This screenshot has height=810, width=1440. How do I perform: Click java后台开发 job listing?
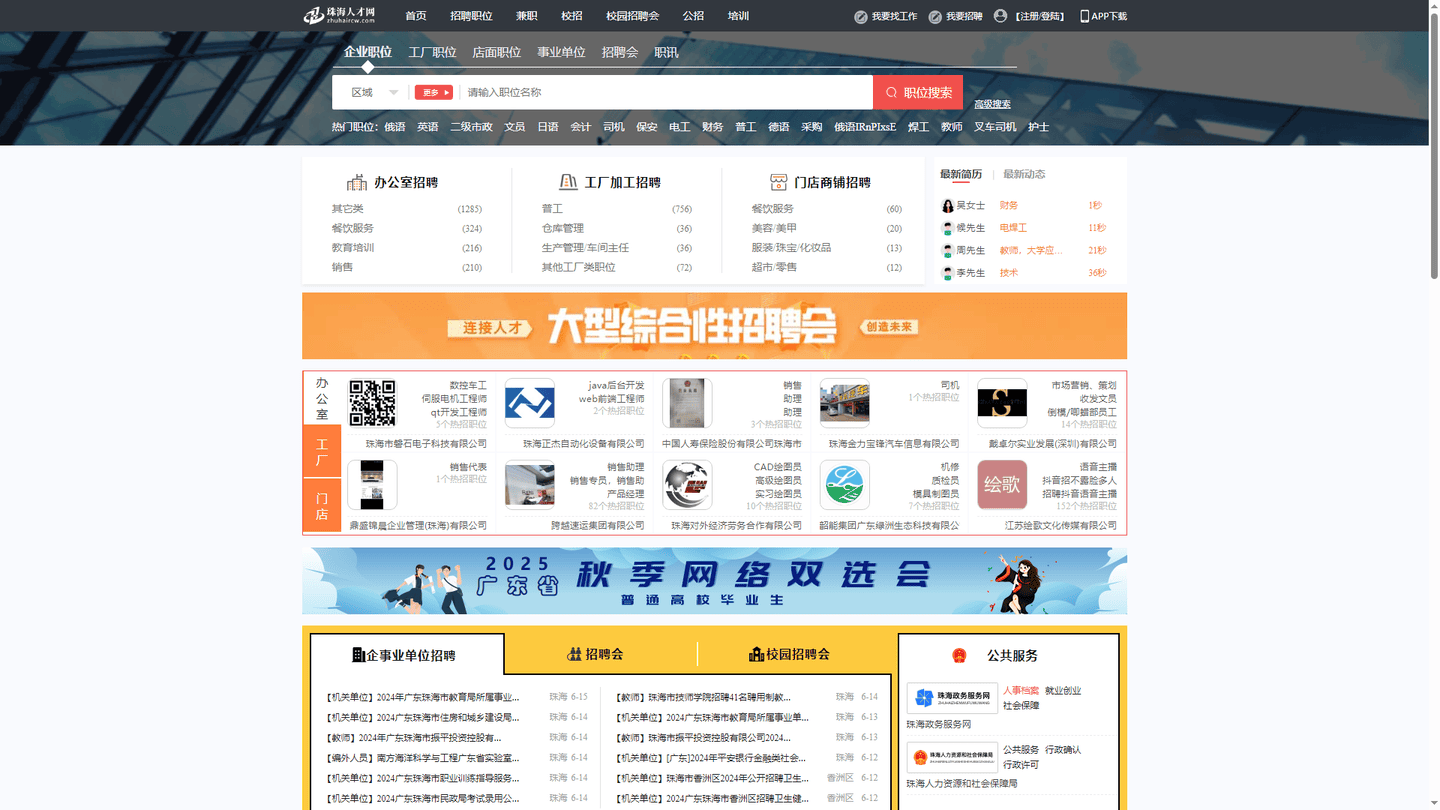[x=616, y=385]
